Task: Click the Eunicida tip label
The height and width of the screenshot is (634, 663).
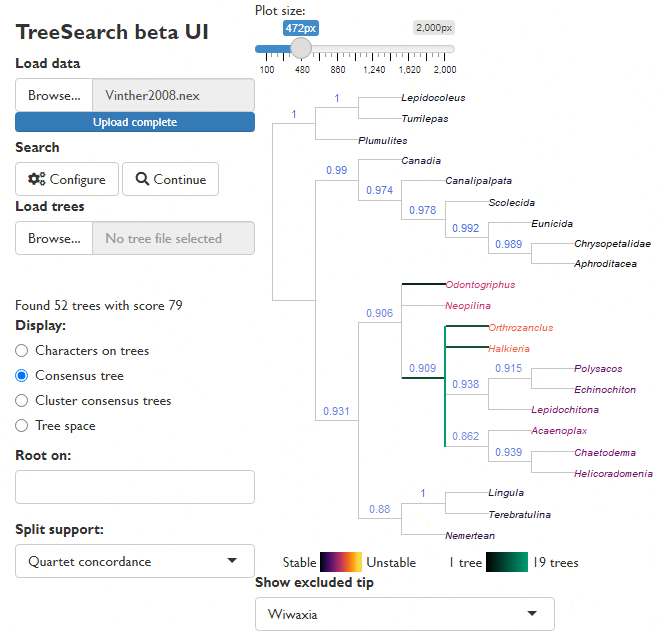Action: [x=552, y=224]
